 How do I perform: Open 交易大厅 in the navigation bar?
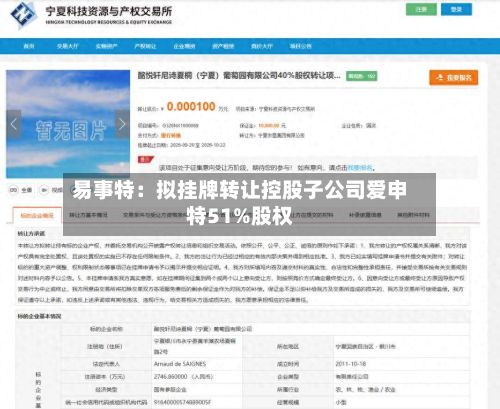click(x=67, y=46)
